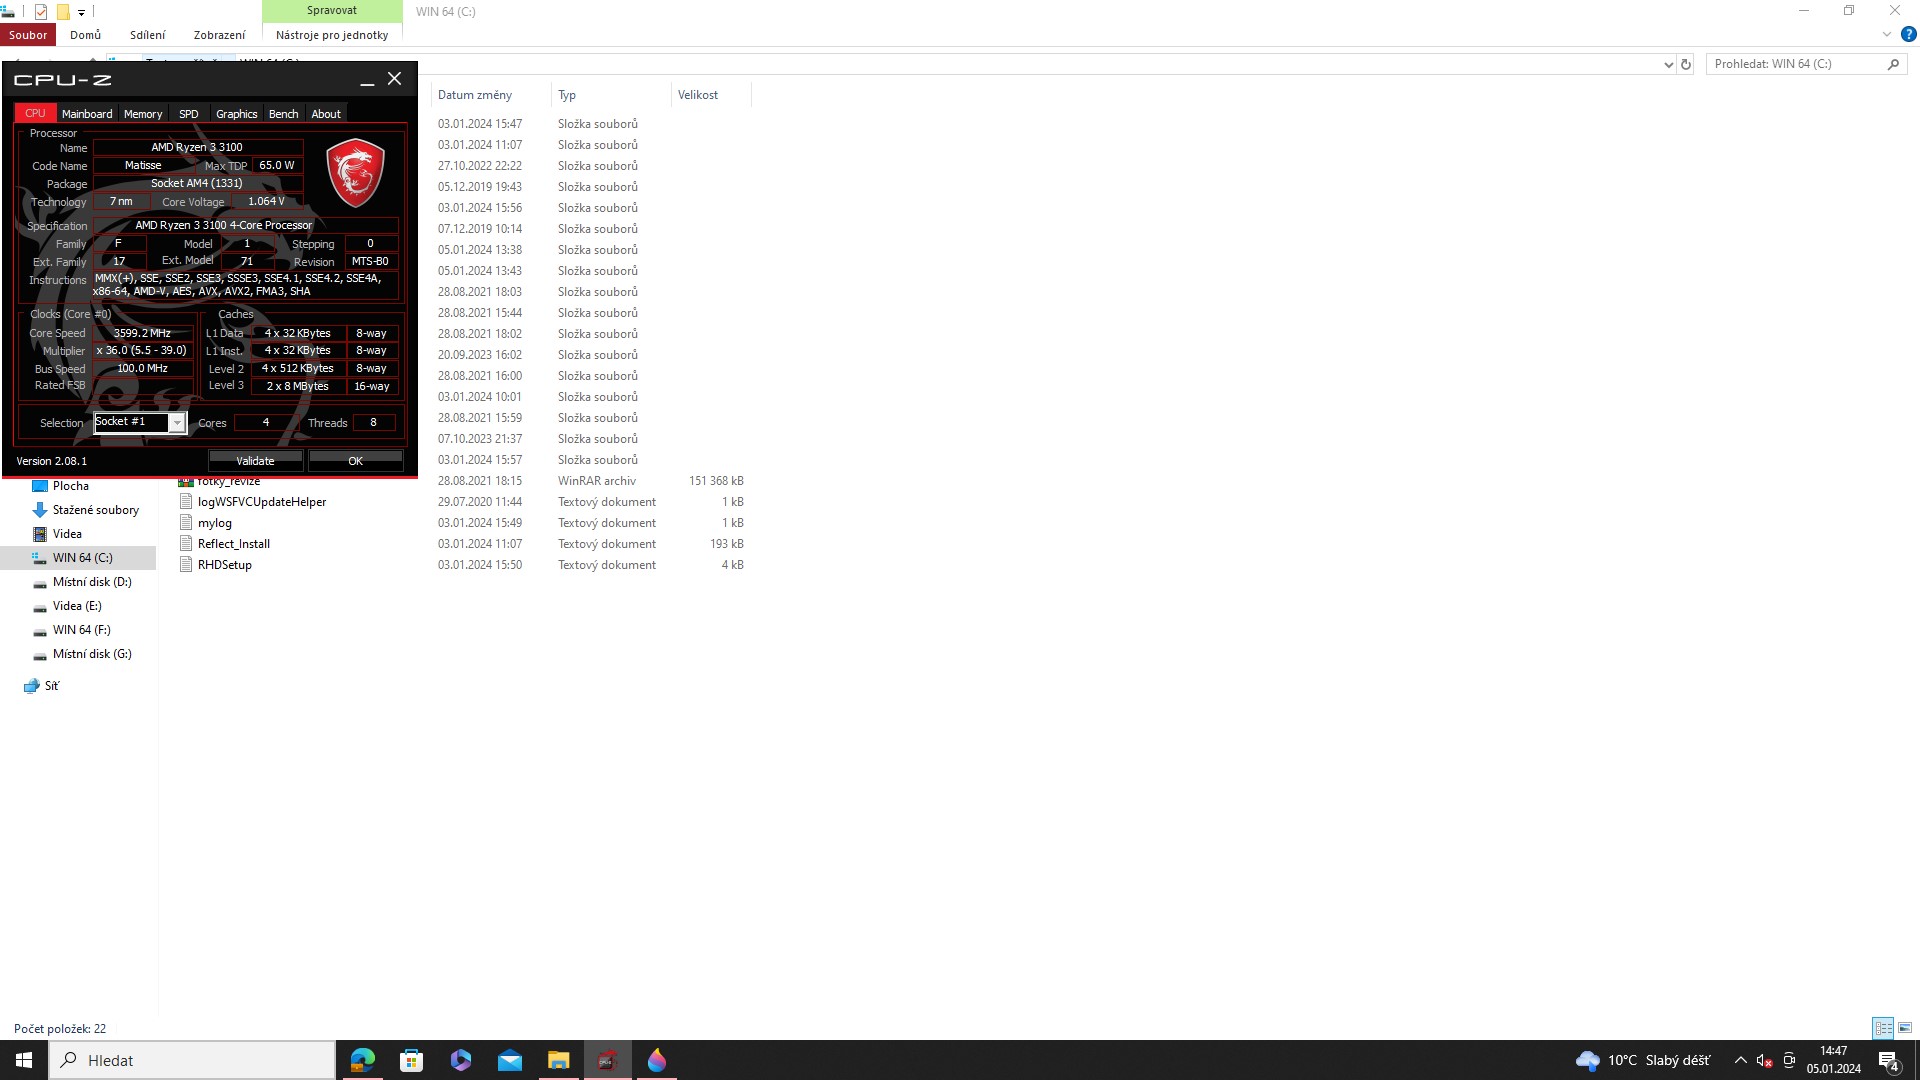Launch Microsoft Store taskbar icon
Image resolution: width=1920 pixels, height=1080 pixels.
point(411,1060)
